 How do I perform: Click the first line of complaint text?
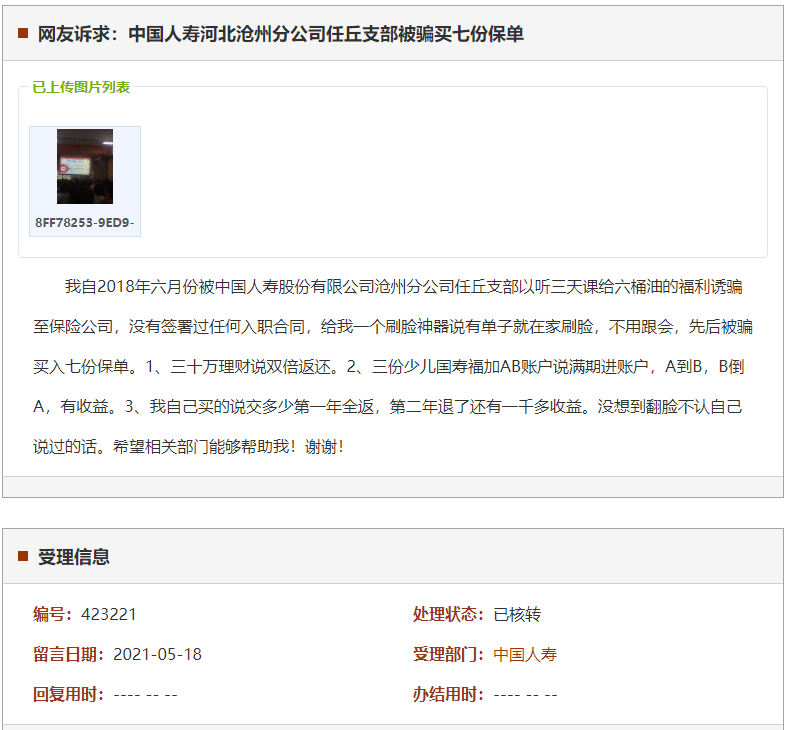403,287
